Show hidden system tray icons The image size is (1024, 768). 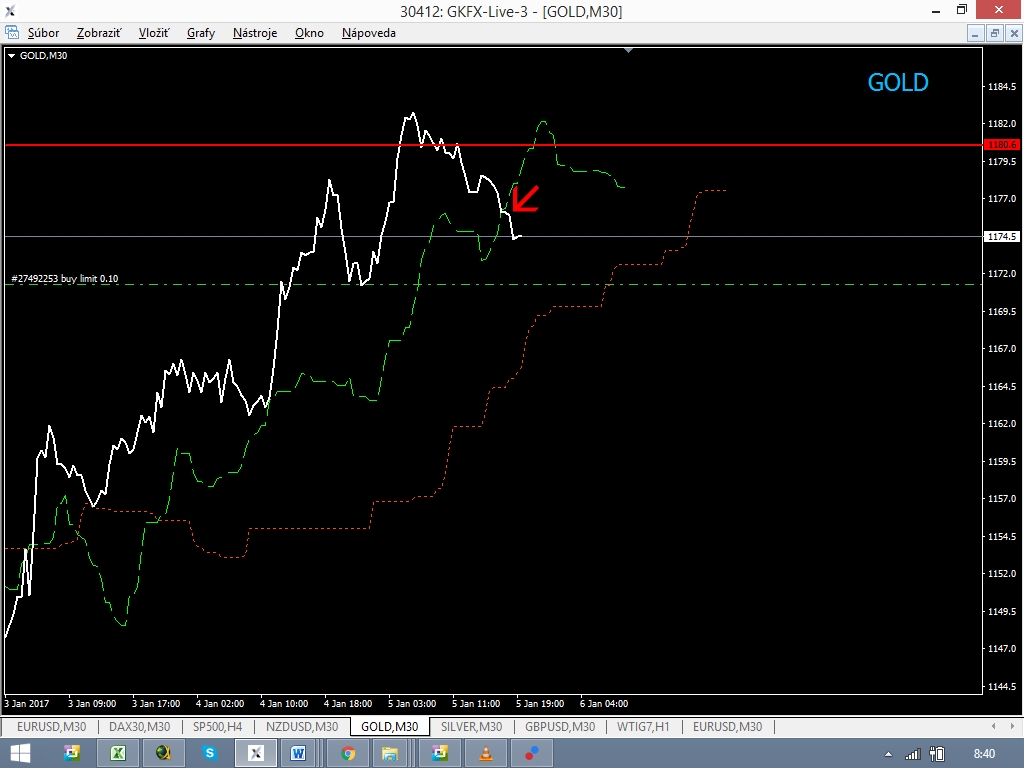888,755
